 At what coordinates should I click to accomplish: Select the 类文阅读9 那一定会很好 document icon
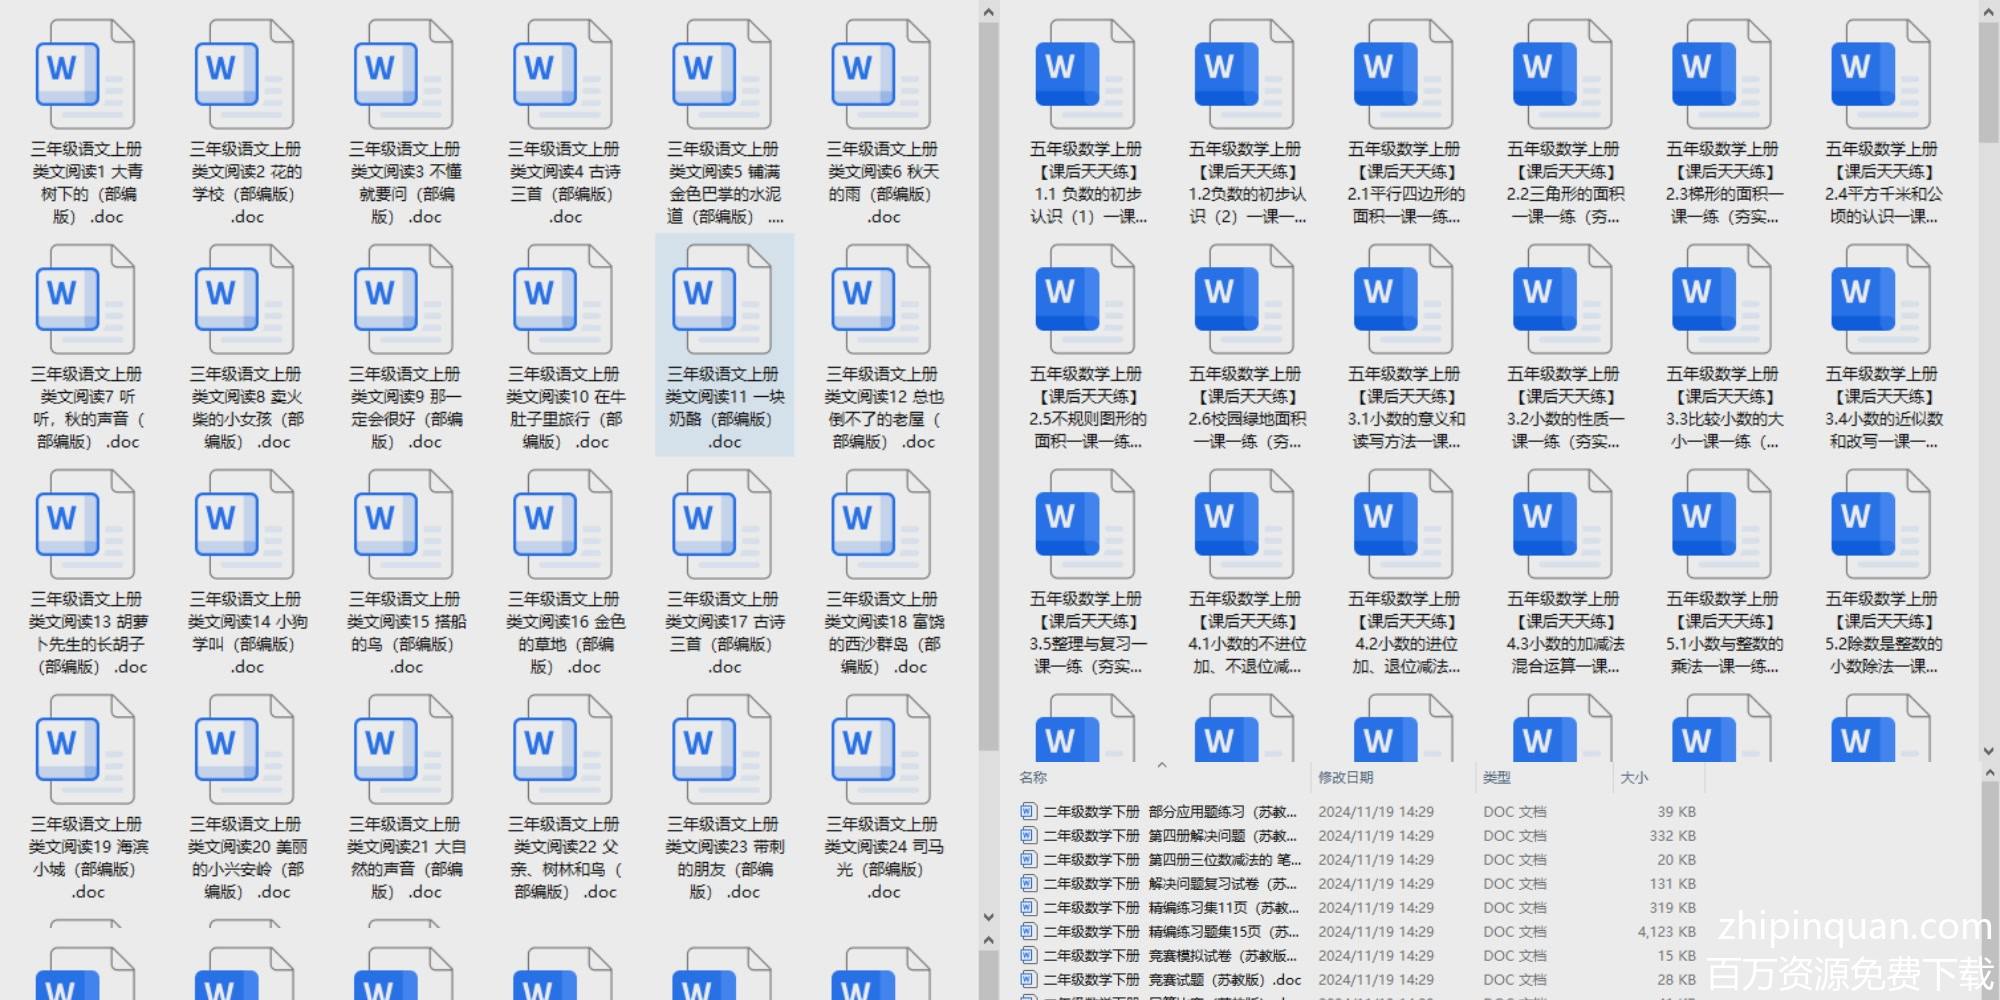pyautogui.click(x=403, y=300)
